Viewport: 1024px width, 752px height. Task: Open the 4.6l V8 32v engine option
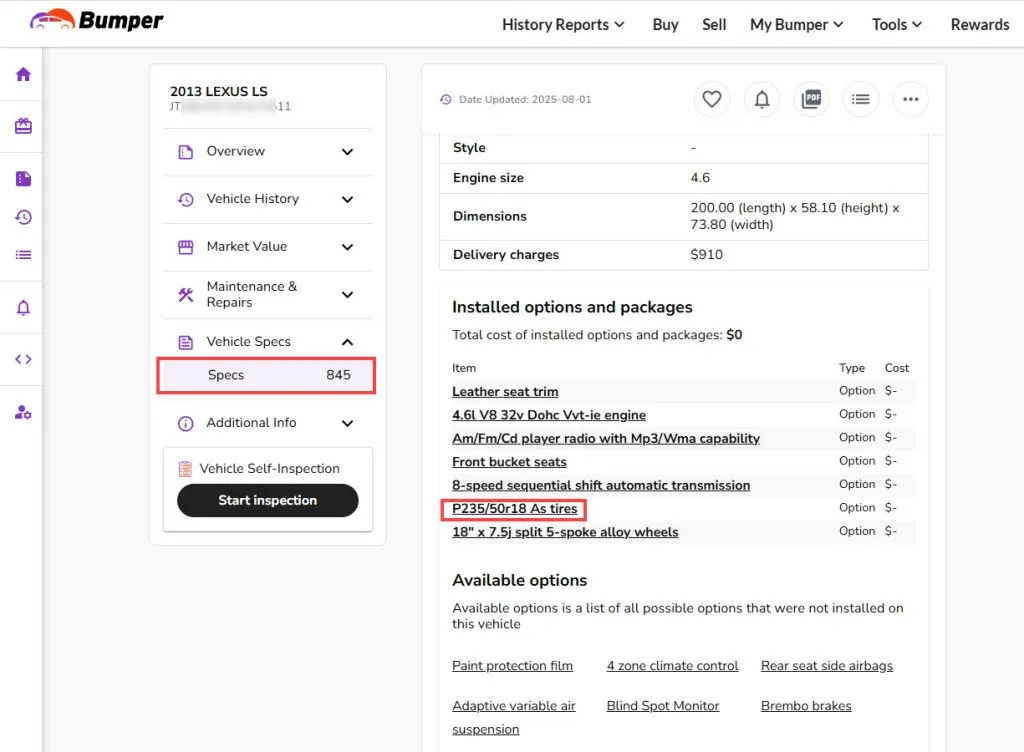(x=549, y=415)
